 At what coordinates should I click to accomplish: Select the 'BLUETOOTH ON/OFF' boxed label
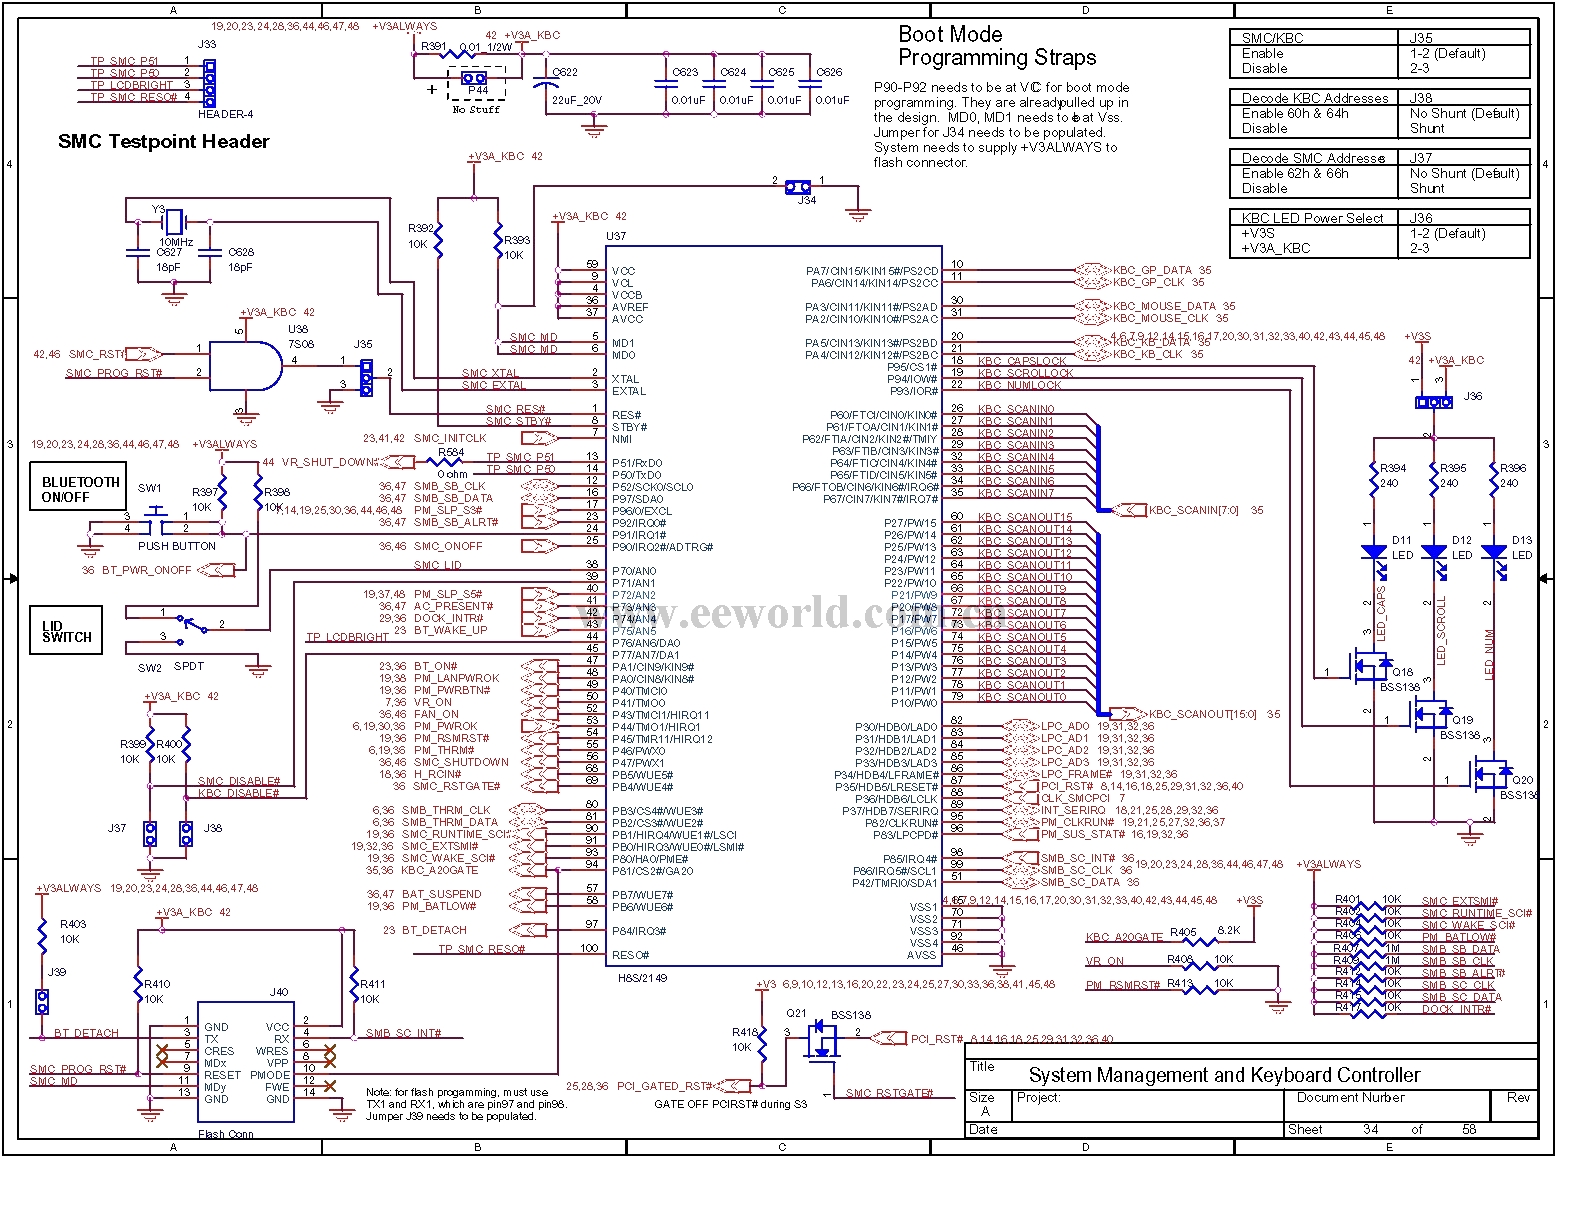coord(78,487)
